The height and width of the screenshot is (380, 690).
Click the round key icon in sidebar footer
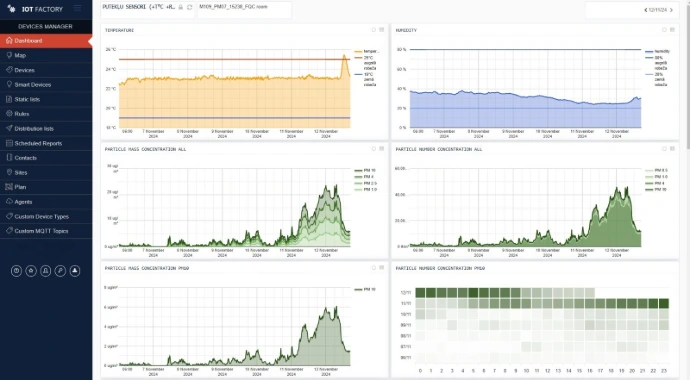tap(60, 271)
